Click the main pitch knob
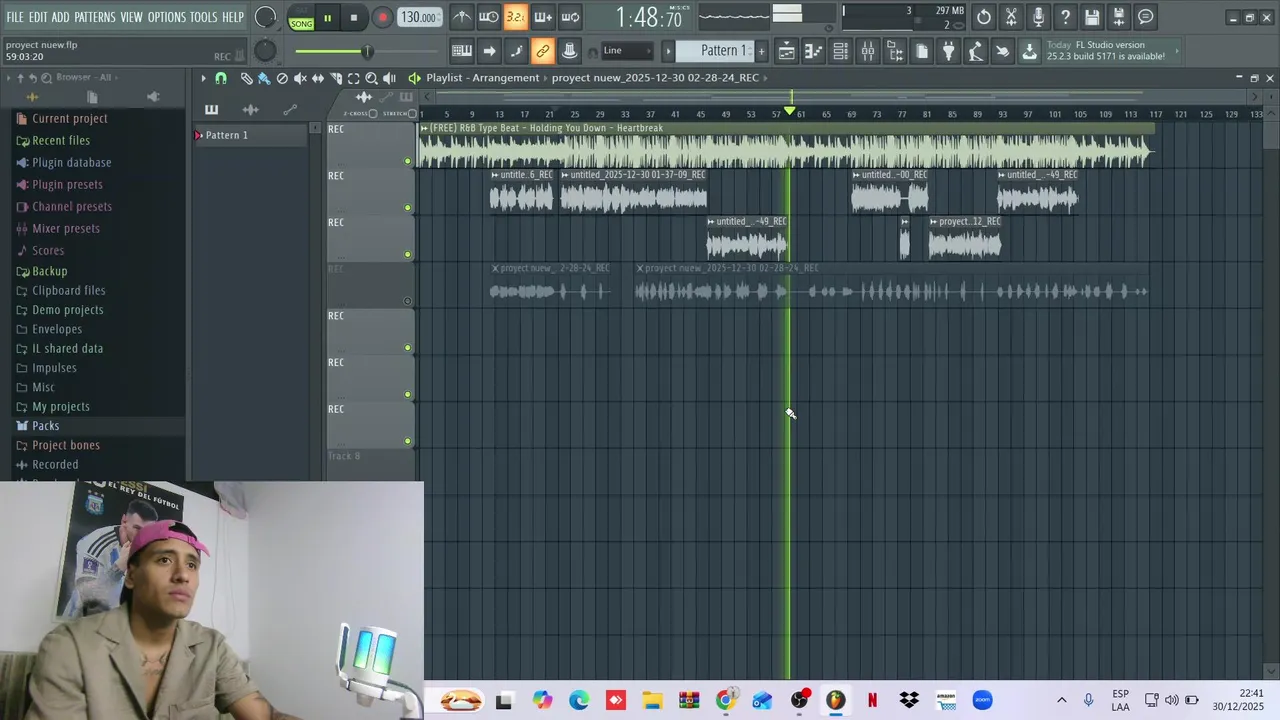1280x720 pixels. point(265,51)
